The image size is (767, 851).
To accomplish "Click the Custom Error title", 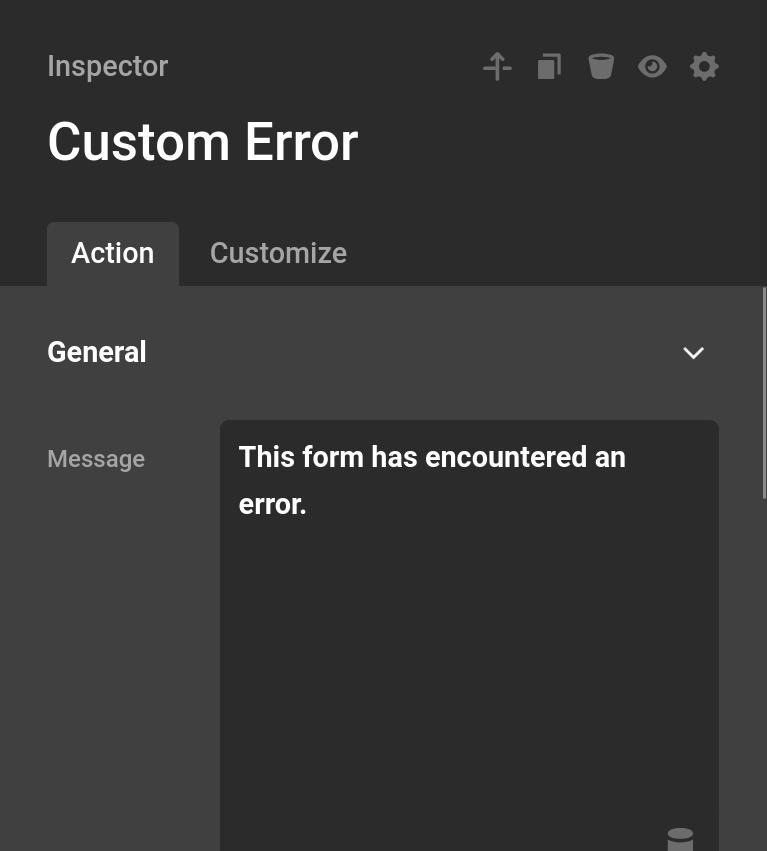I will tap(202, 141).
